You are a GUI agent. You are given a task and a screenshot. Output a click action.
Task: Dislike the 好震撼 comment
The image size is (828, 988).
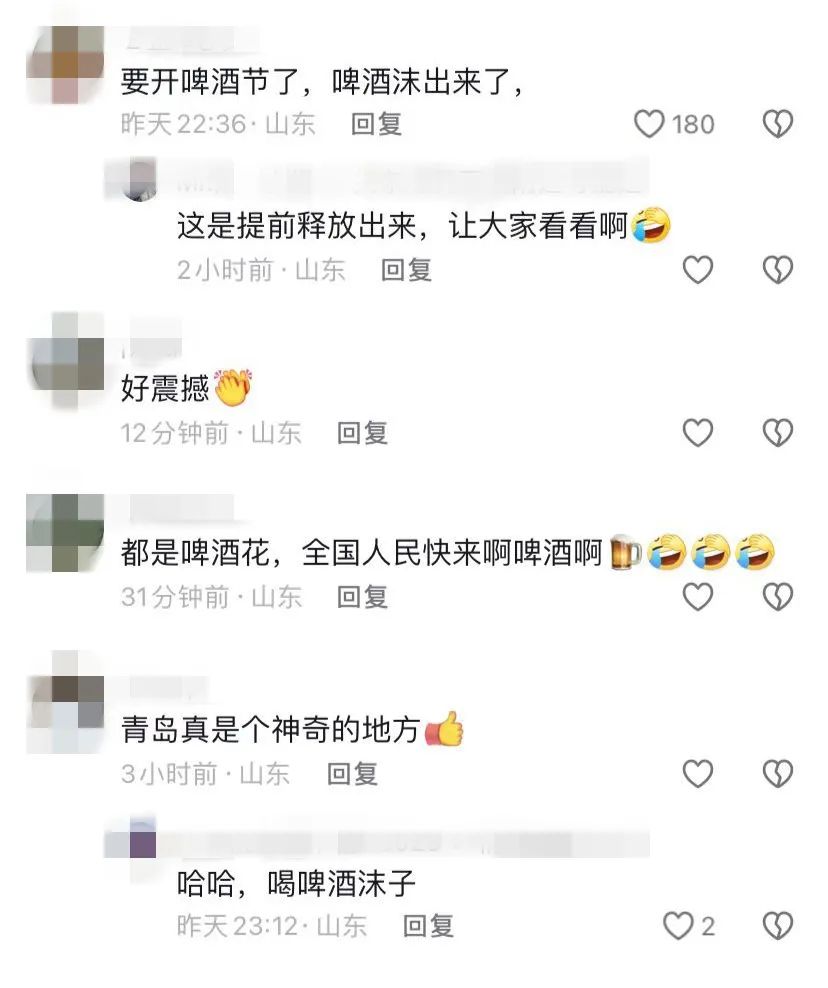tap(778, 434)
